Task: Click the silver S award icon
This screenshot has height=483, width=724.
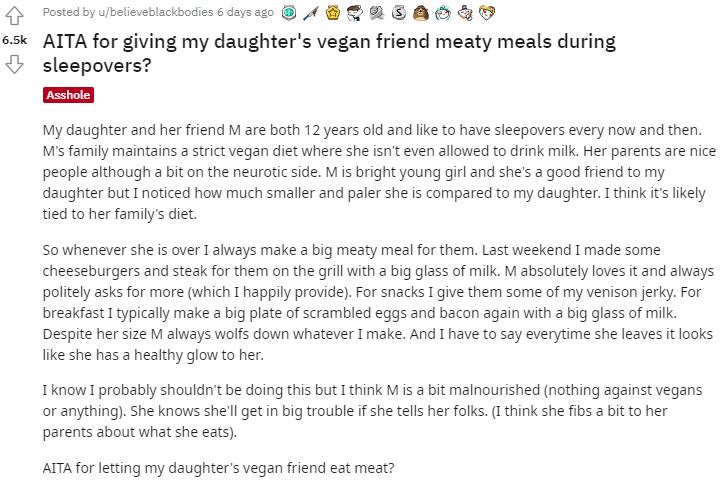Action: point(398,13)
